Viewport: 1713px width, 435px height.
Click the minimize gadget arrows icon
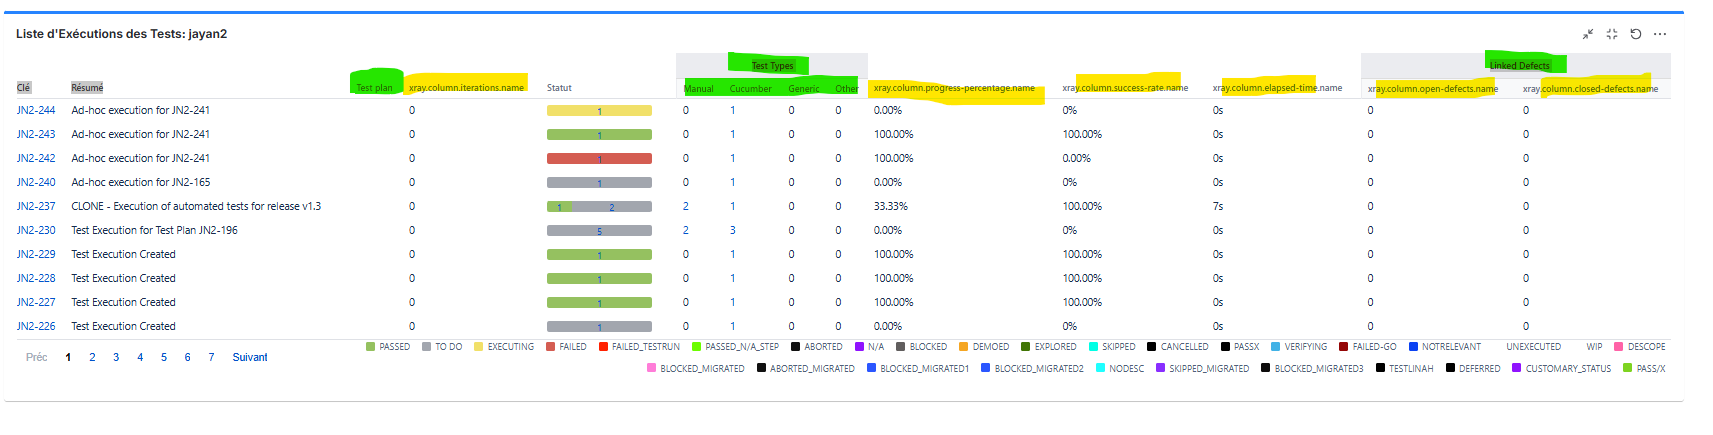tap(1587, 34)
